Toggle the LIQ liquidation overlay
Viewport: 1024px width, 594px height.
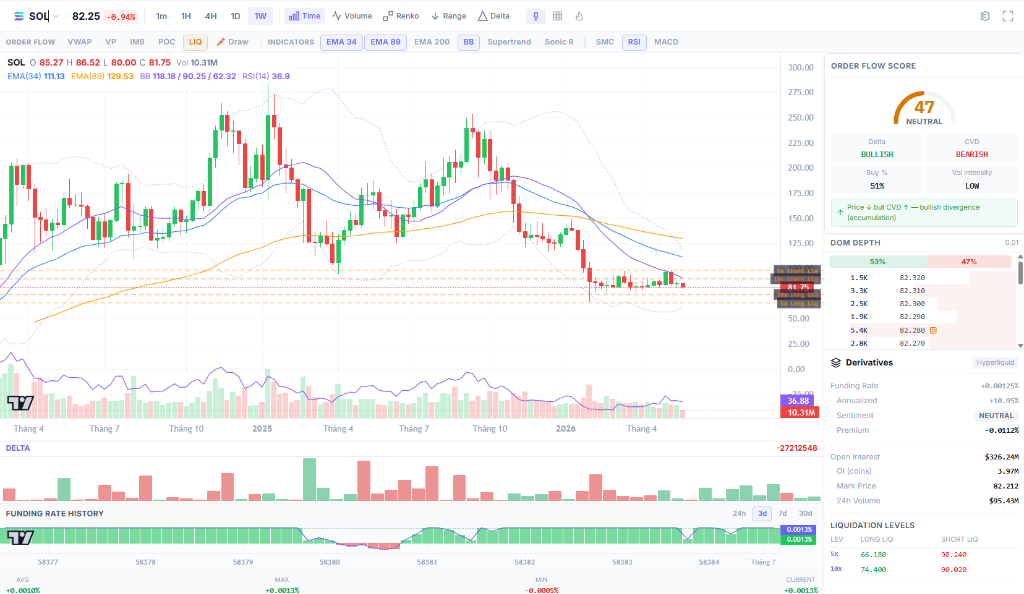(195, 42)
